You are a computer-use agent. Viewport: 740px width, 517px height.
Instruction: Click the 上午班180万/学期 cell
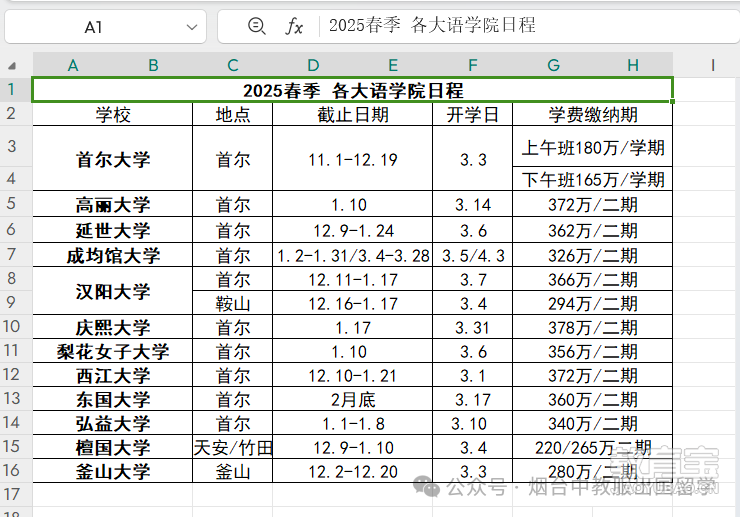593,146
